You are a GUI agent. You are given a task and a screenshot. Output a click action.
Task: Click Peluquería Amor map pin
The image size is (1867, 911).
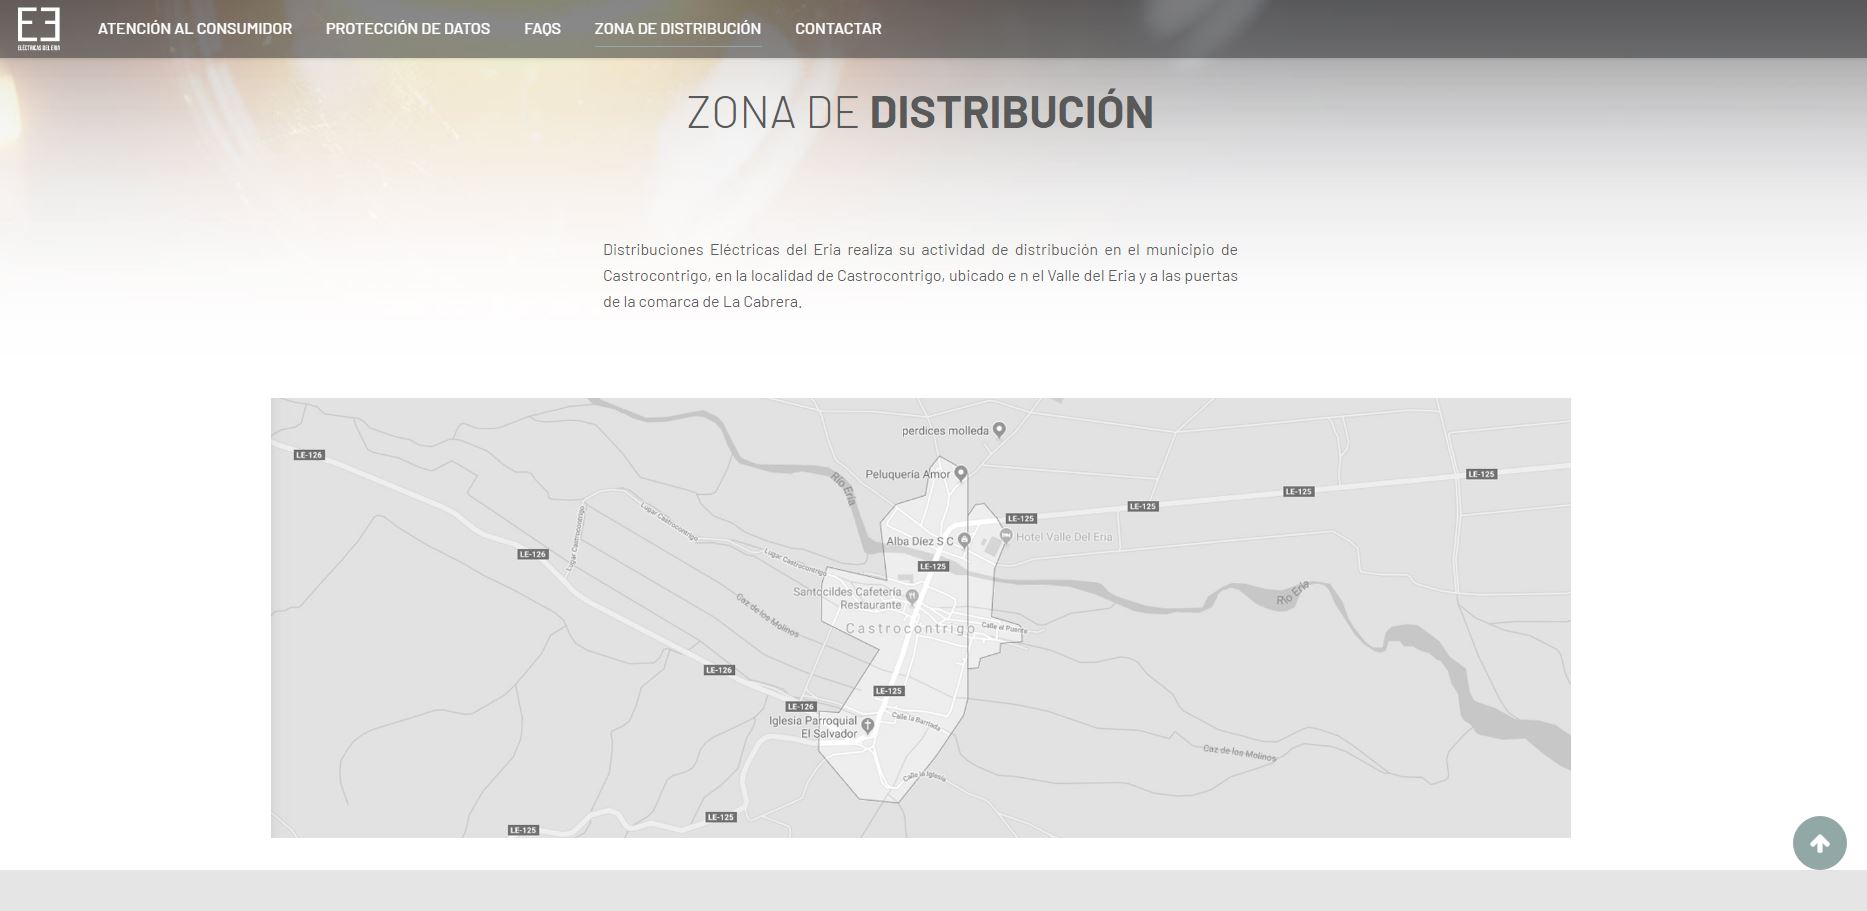click(x=961, y=473)
